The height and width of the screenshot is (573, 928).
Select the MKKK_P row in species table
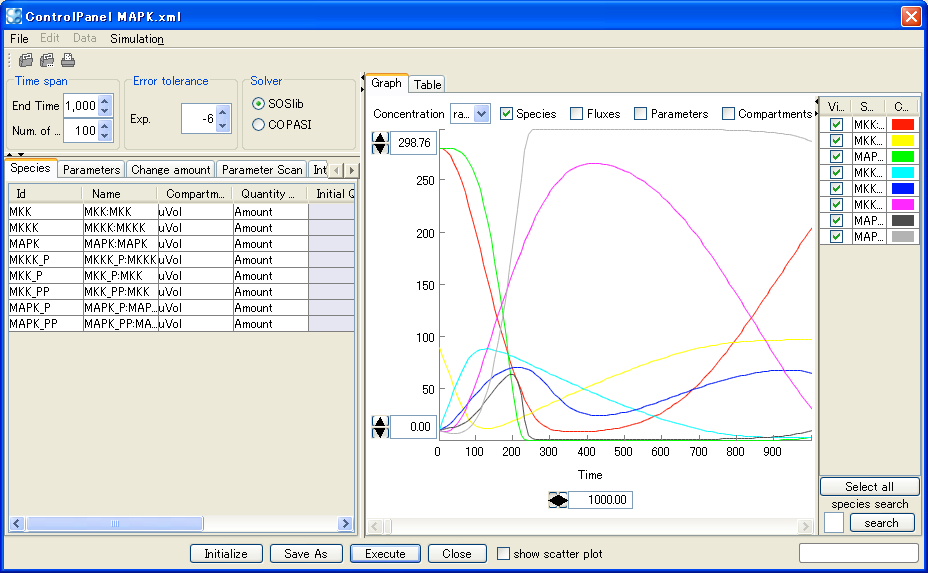click(x=181, y=260)
